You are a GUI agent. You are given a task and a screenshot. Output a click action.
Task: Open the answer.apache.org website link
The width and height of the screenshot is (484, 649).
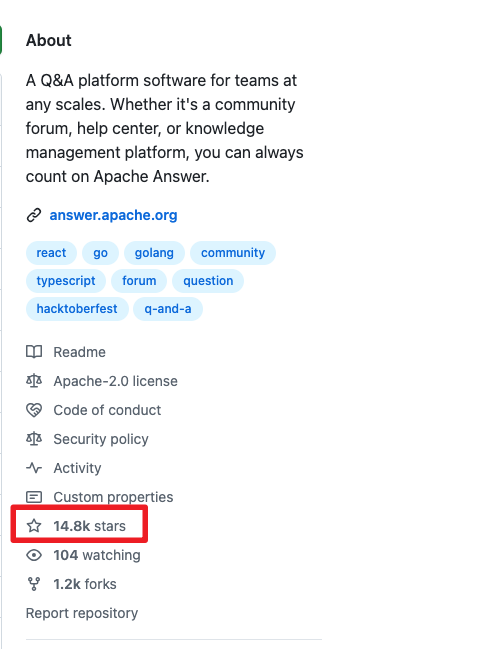113,215
